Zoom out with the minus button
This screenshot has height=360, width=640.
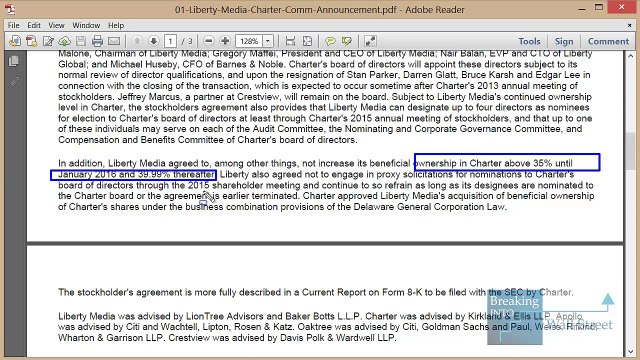(209, 41)
